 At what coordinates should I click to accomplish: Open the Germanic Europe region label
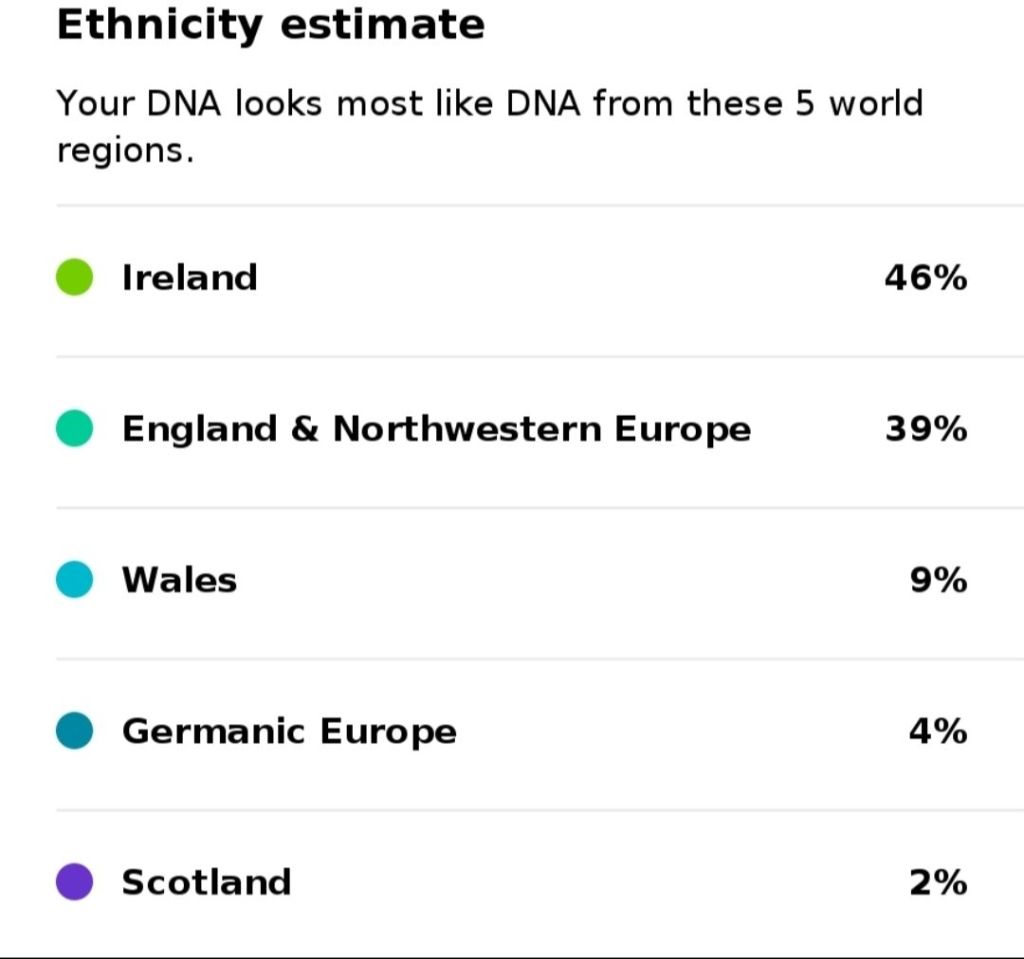(289, 731)
